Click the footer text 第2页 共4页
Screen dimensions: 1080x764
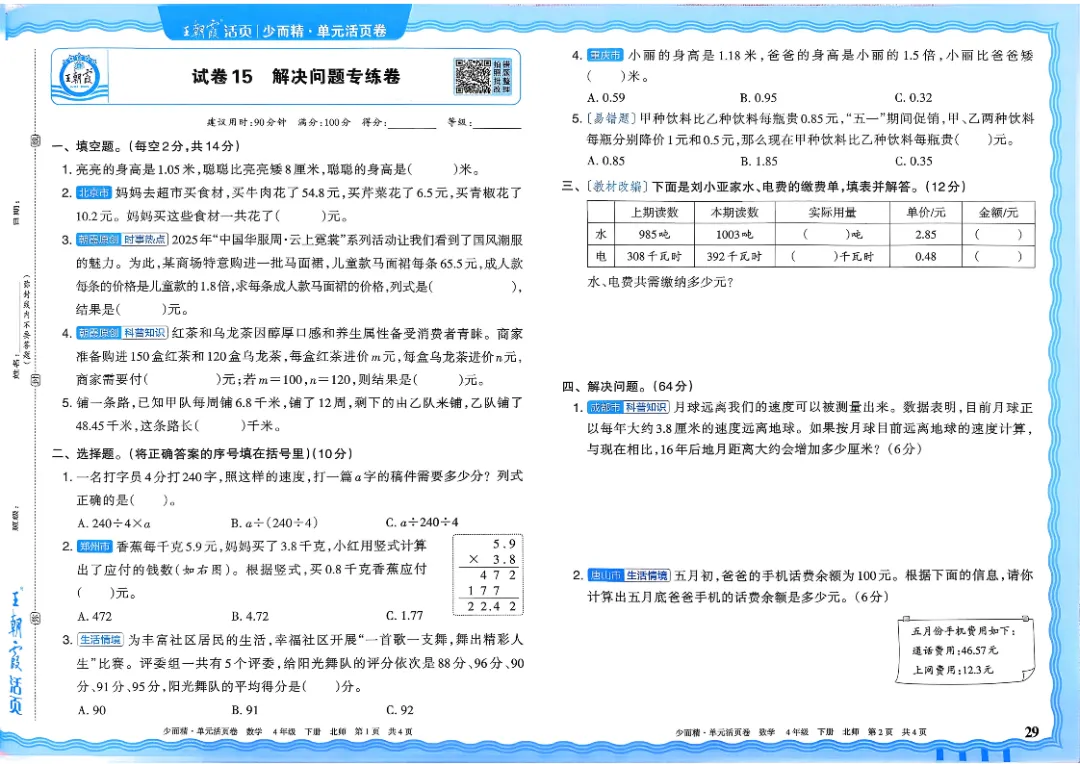[897, 732]
